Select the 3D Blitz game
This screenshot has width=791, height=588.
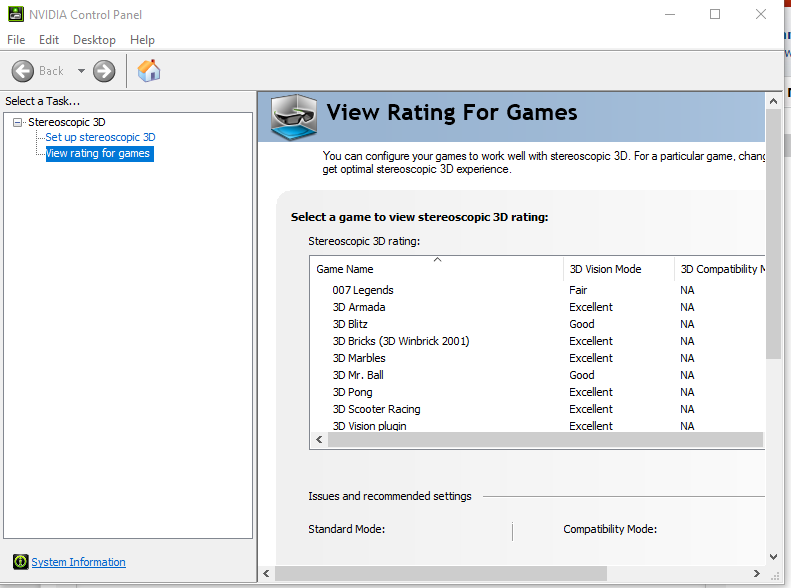(350, 324)
